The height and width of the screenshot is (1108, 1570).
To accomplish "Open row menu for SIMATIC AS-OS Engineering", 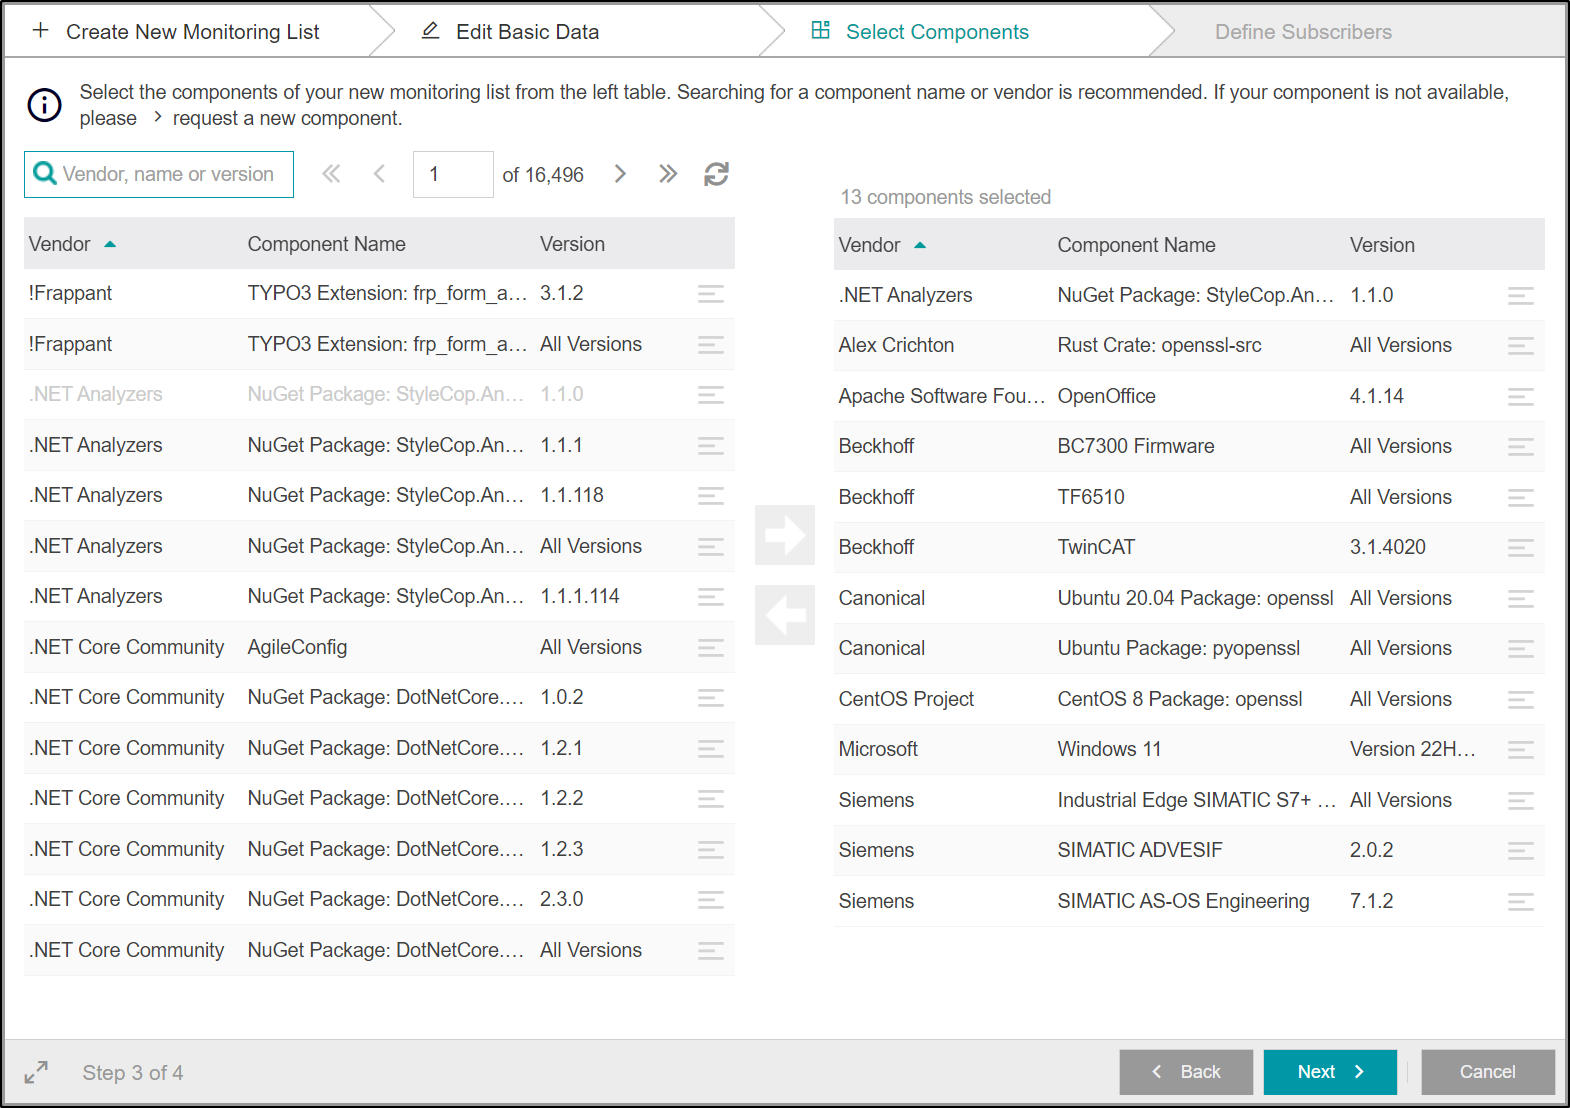I will pyautogui.click(x=1521, y=902).
